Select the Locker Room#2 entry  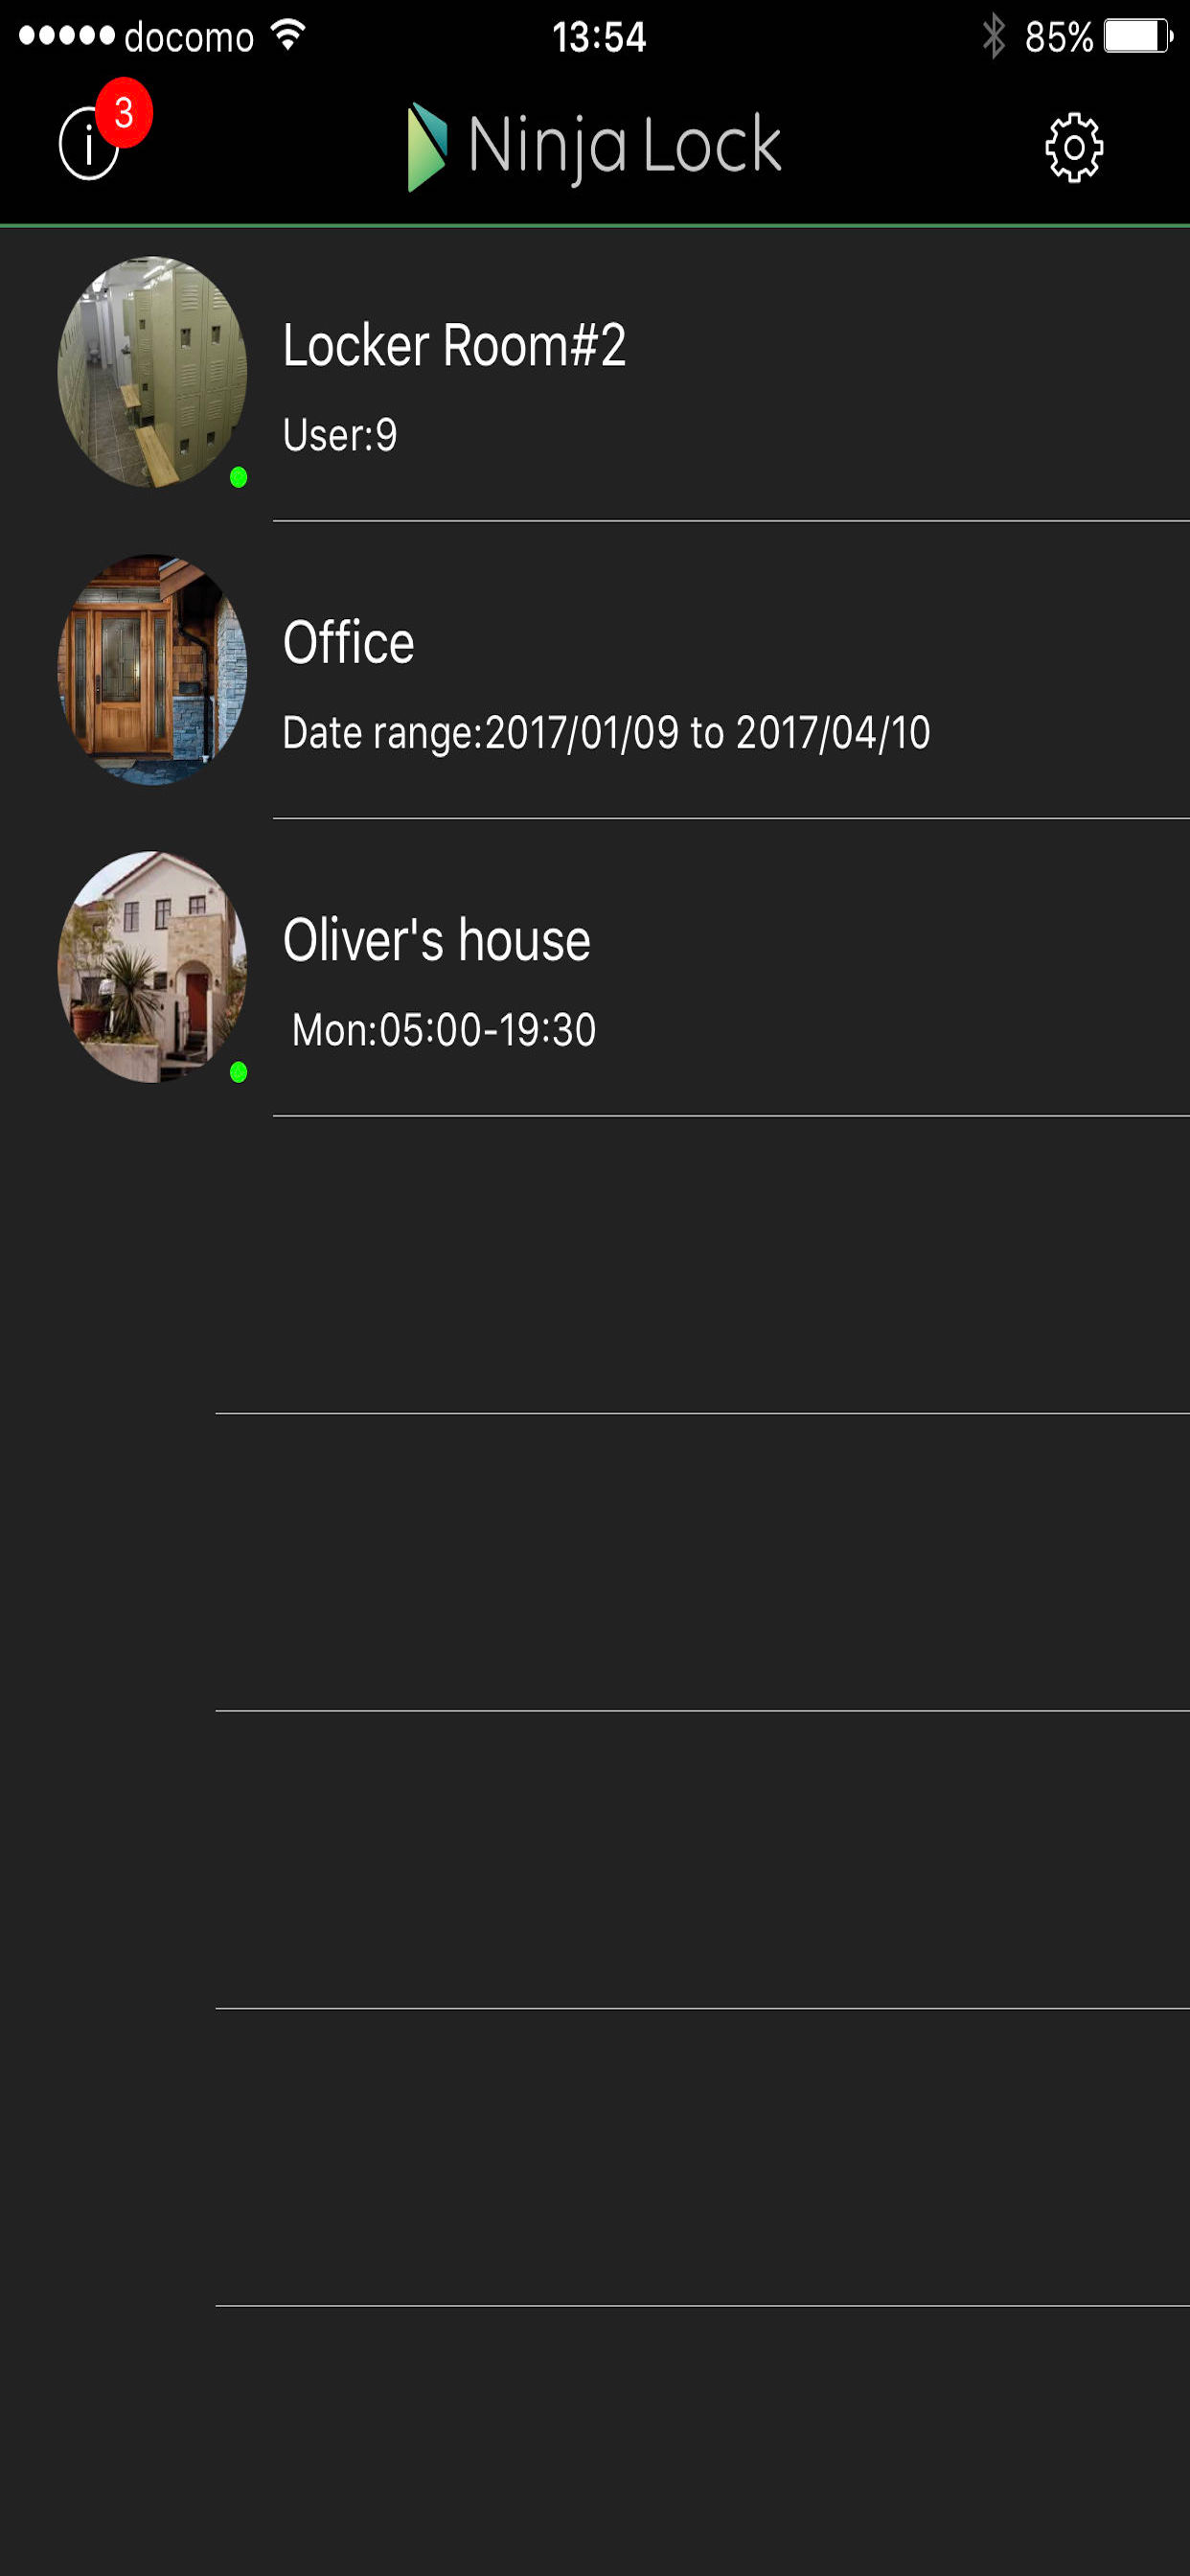click(x=595, y=373)
